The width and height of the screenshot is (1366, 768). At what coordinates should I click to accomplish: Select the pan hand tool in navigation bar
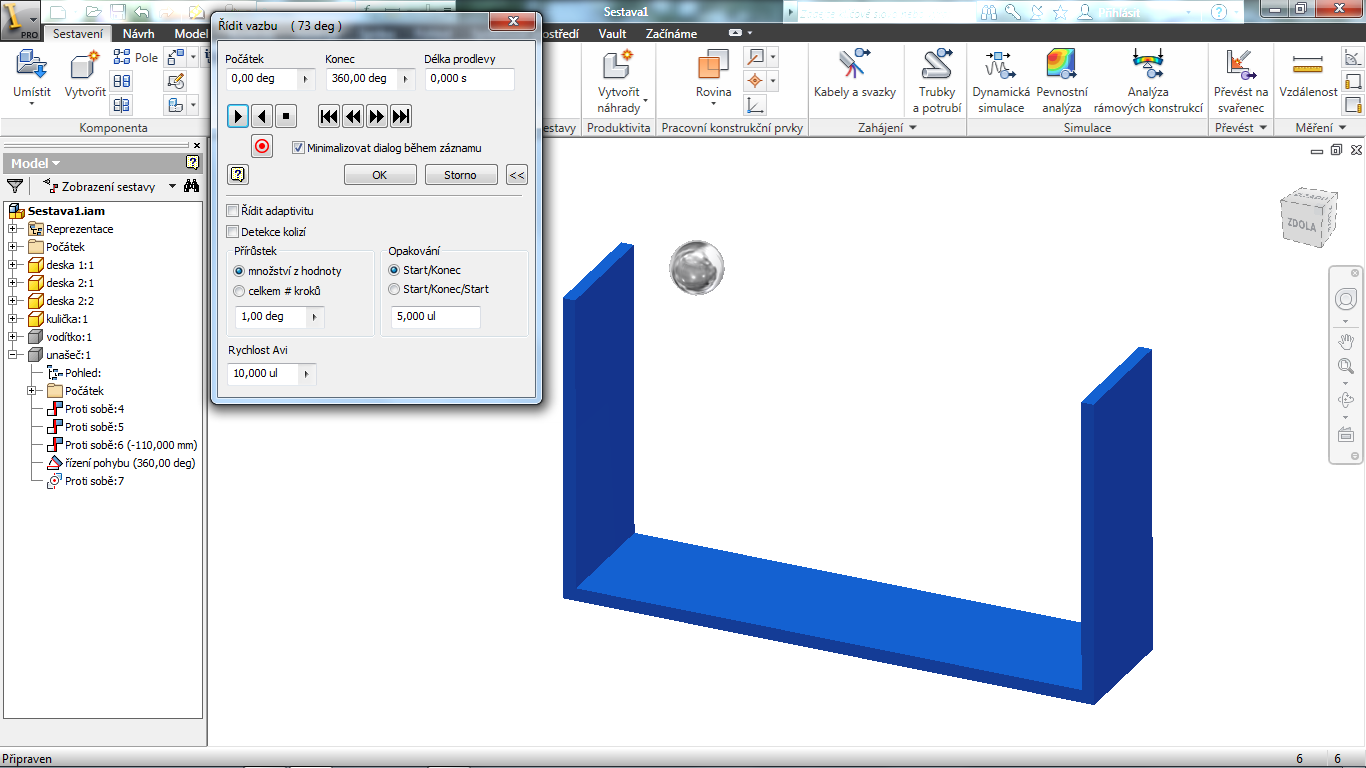(1346, 340)
